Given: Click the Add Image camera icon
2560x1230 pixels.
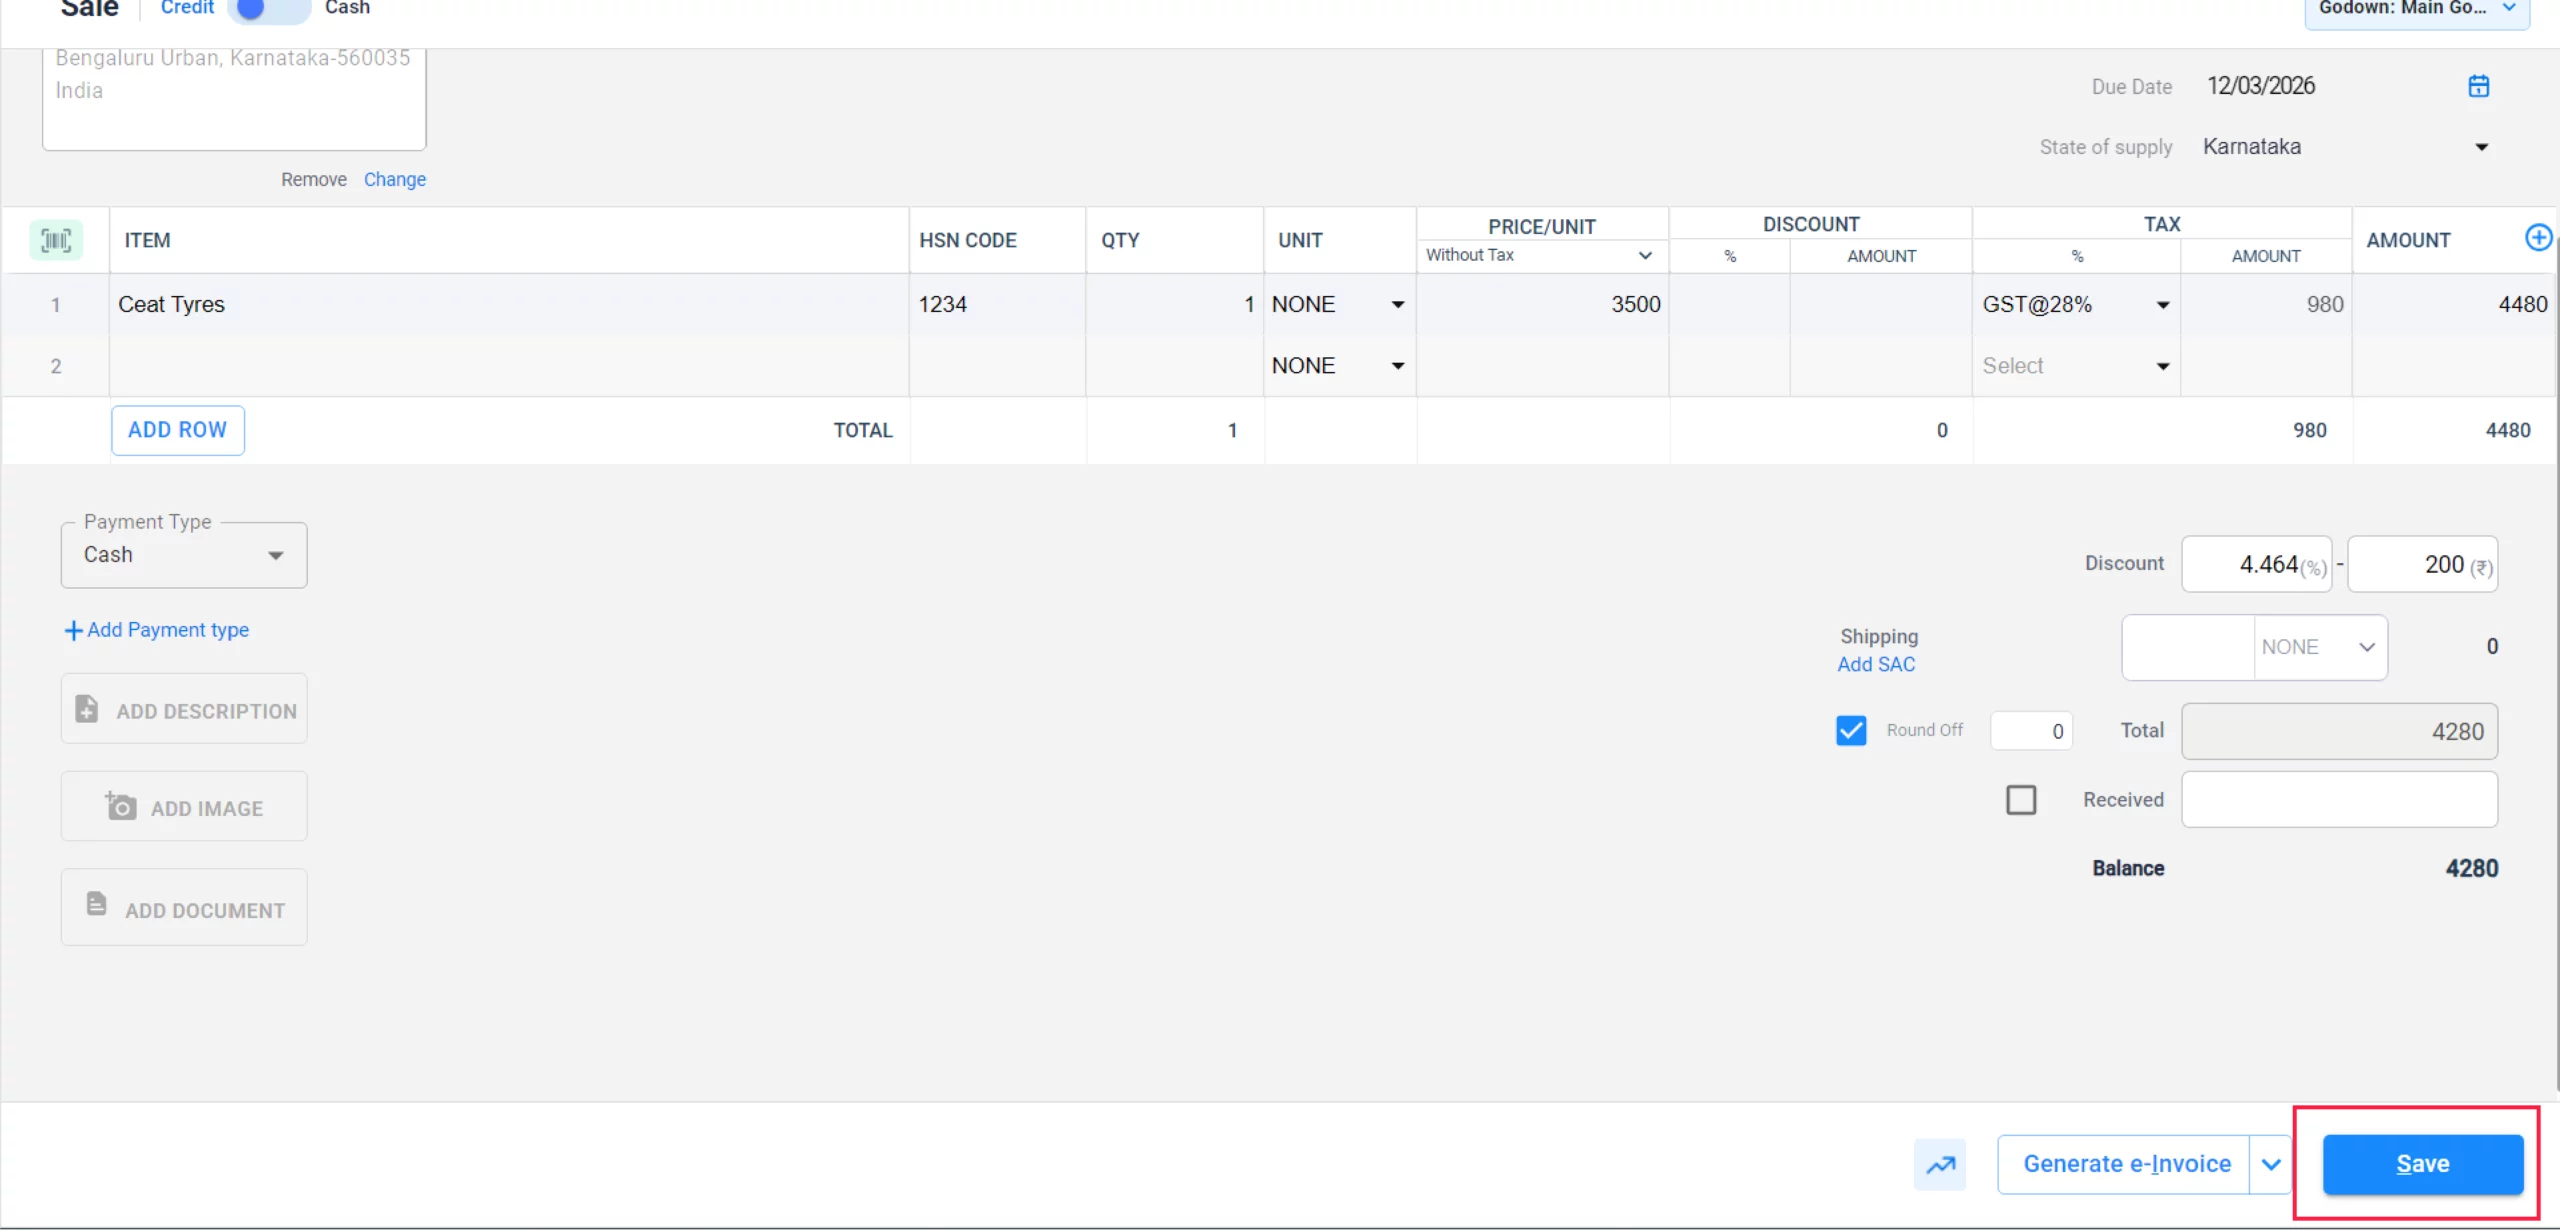Looking at the screenshot, I should pyautogui.click(x=121, y=806).
